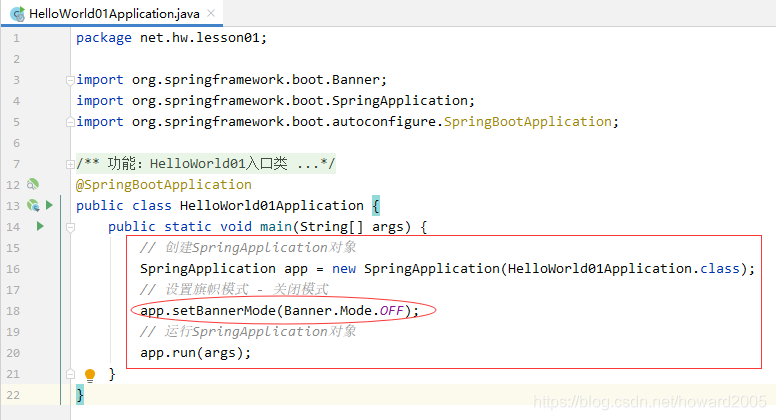
Task: Click the Banner import statement
Action: 231,80
